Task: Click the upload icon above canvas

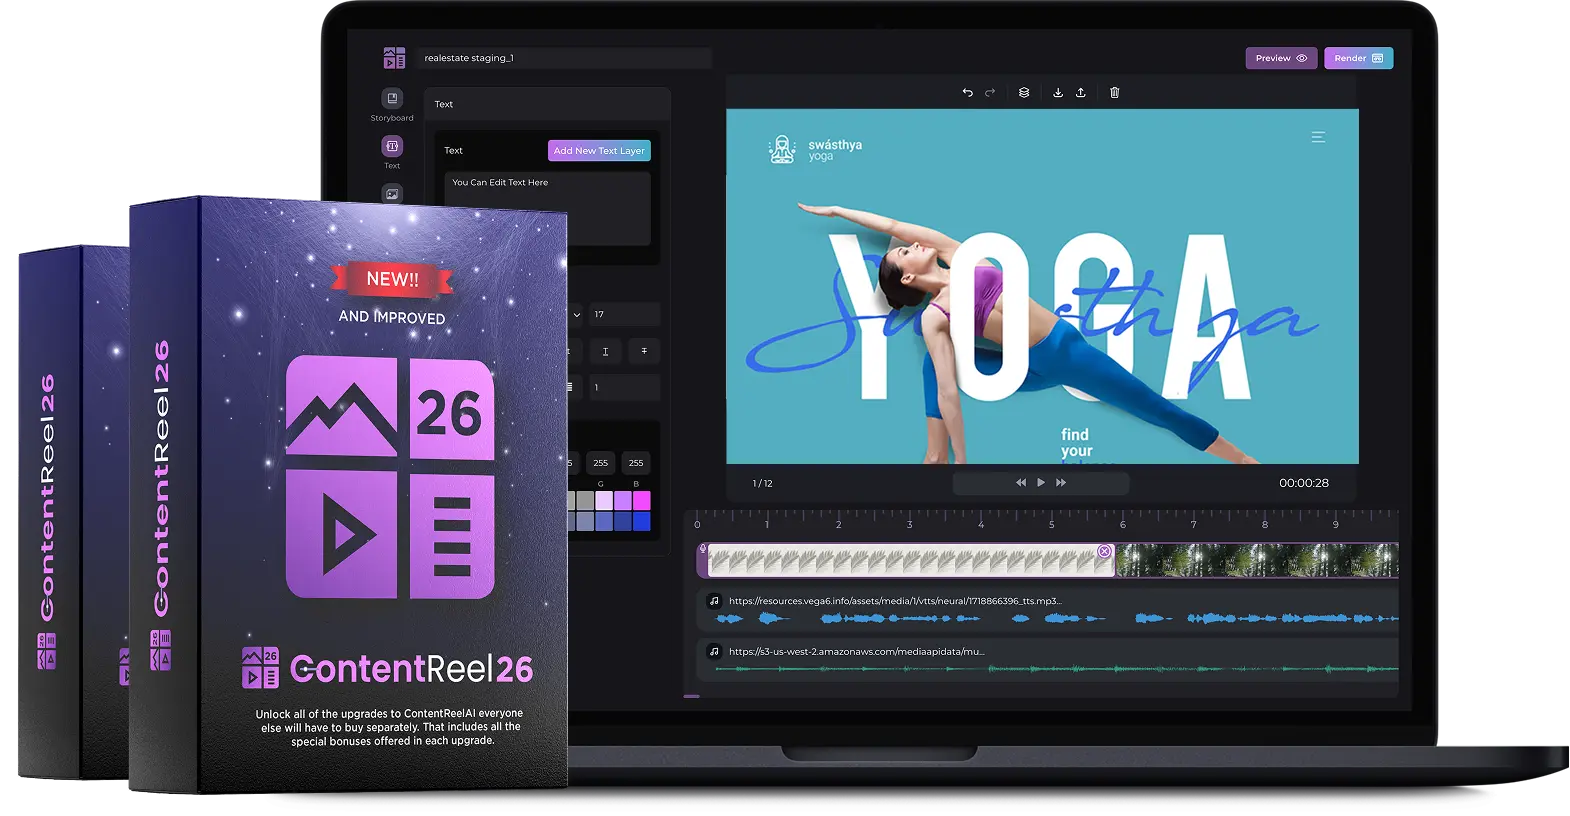Action: pos(1081,93)
